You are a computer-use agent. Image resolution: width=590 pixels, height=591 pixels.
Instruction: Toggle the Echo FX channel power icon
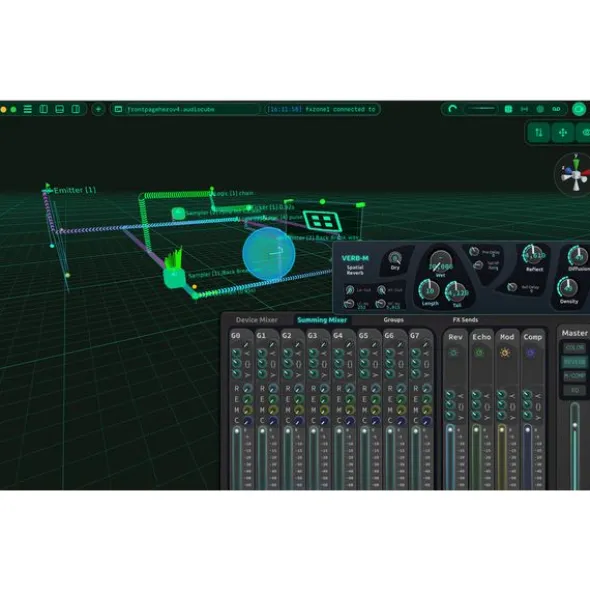coord(479,353)
